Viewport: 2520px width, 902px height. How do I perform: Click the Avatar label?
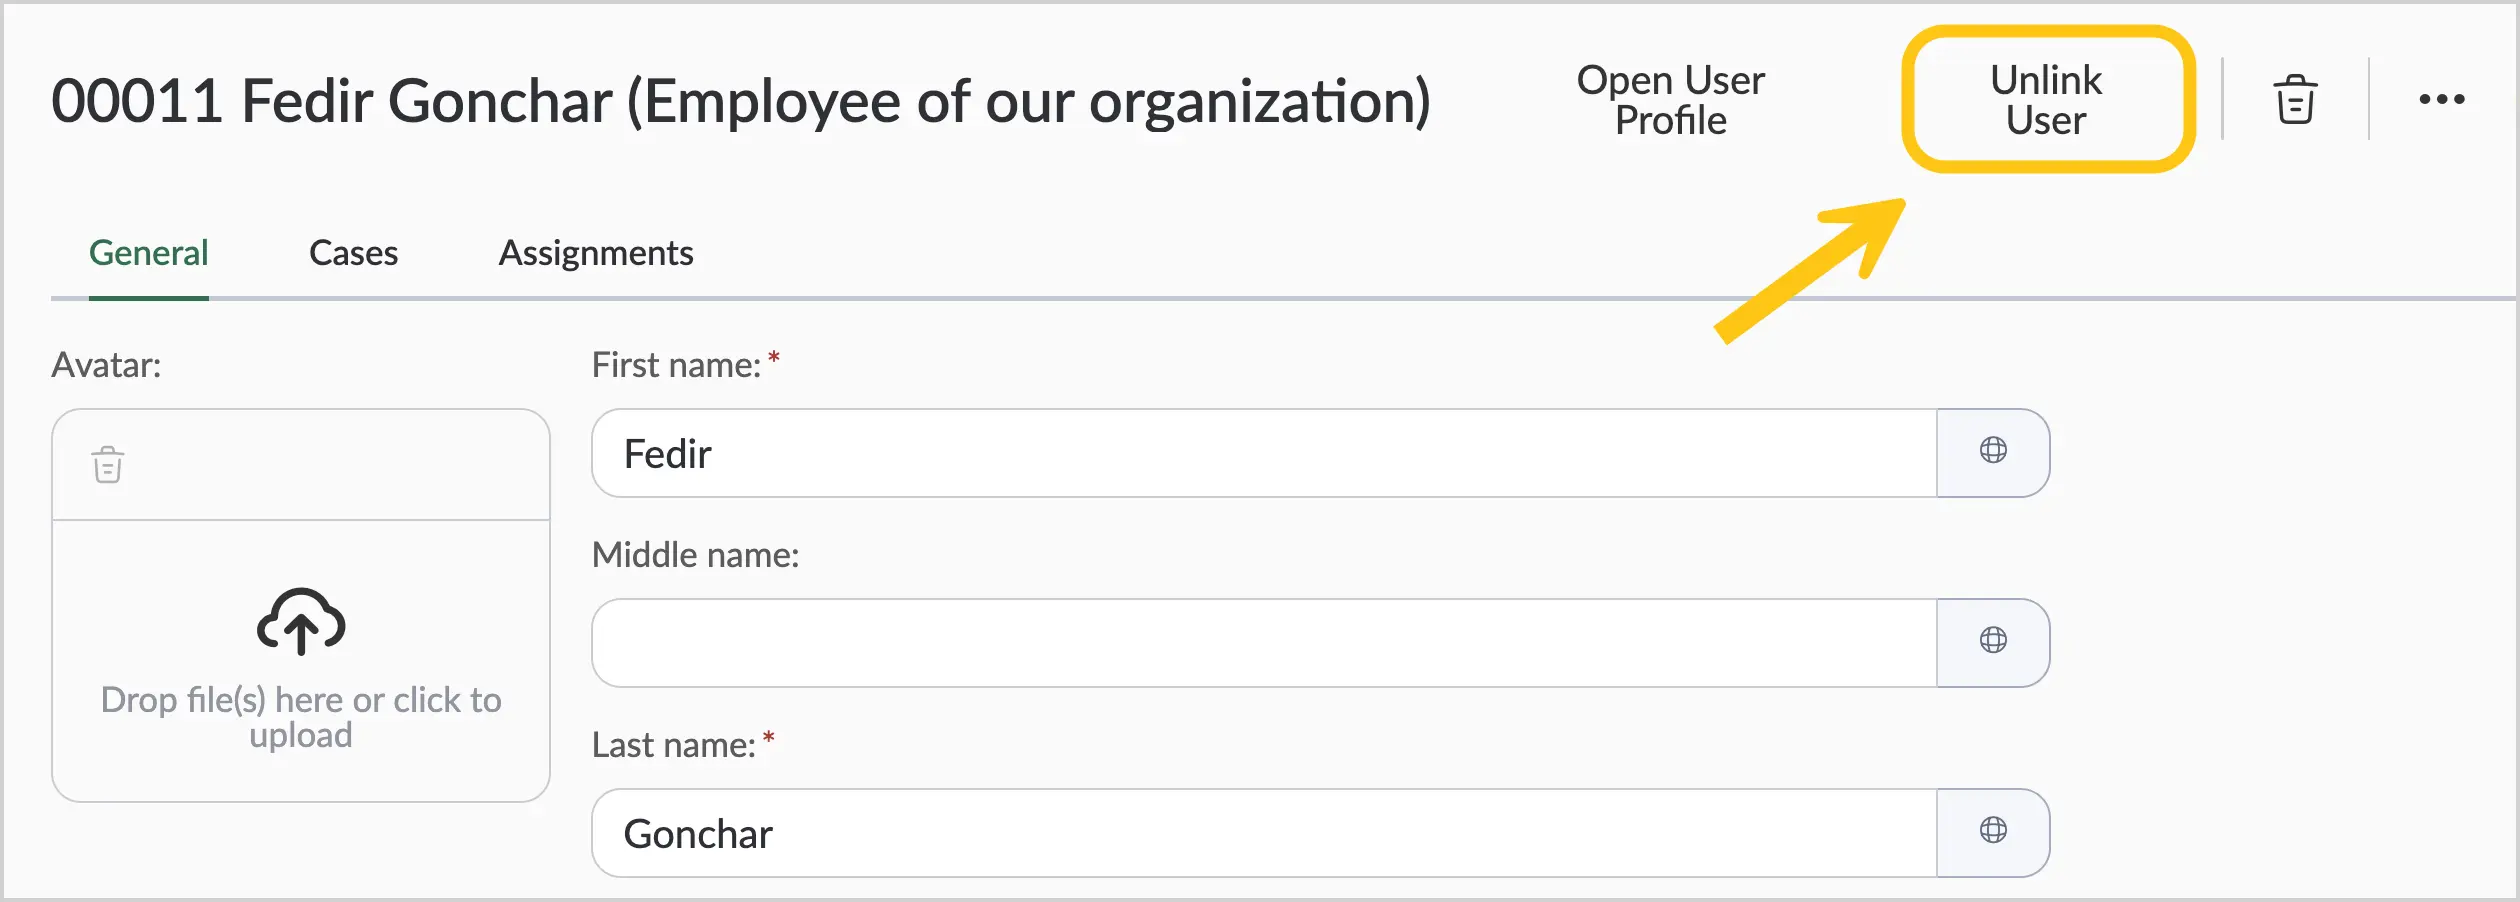coord(106,365)
